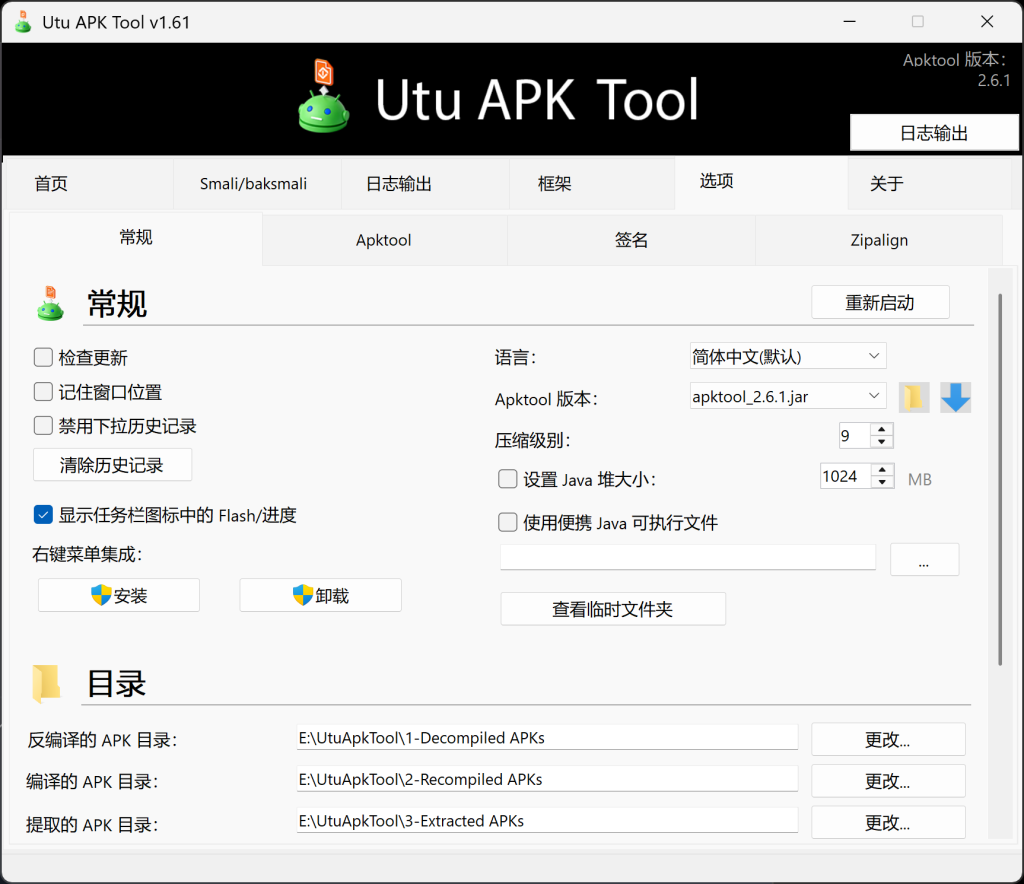Image resolution: width=1024 pixels, height=884 pixels.
Task: Select the 框架 tab
Action: pyautogui.click(x=592, y=183)
